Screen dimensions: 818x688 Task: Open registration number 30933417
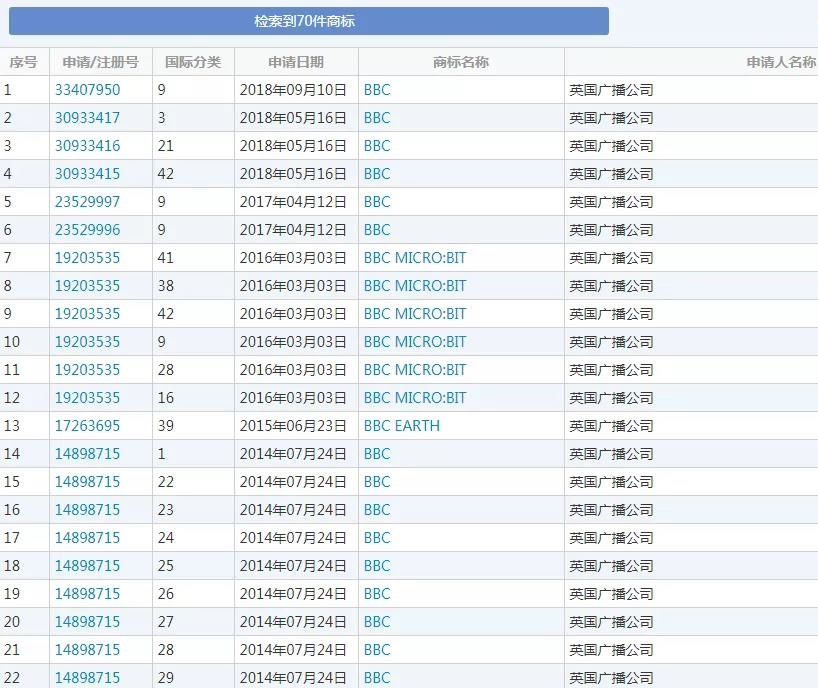(x=87, y=118)
